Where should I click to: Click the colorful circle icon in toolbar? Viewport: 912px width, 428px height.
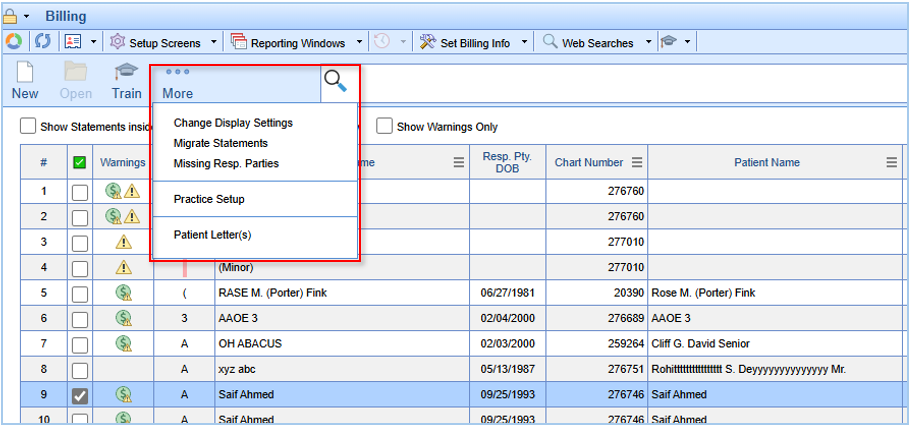pos(13,42)
